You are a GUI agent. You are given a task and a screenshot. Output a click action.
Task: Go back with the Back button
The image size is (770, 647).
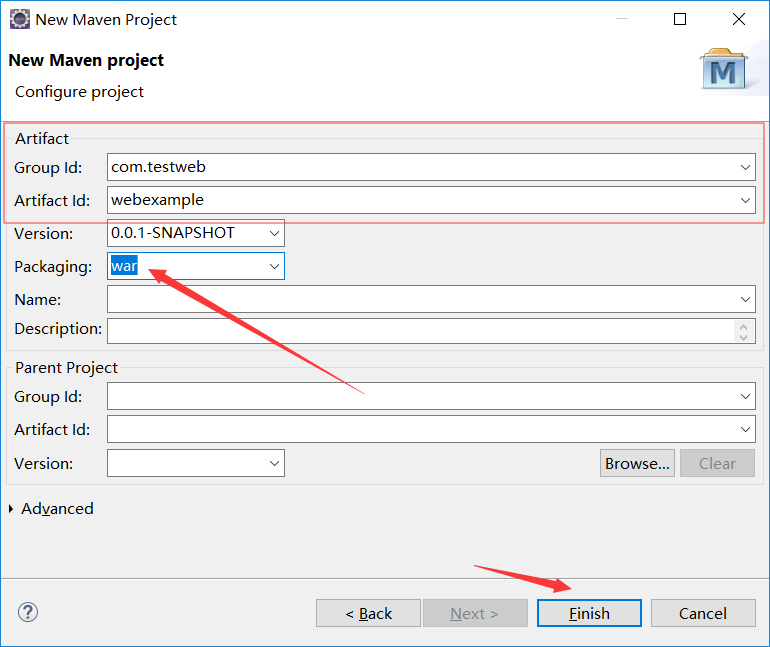click(368, 613)
